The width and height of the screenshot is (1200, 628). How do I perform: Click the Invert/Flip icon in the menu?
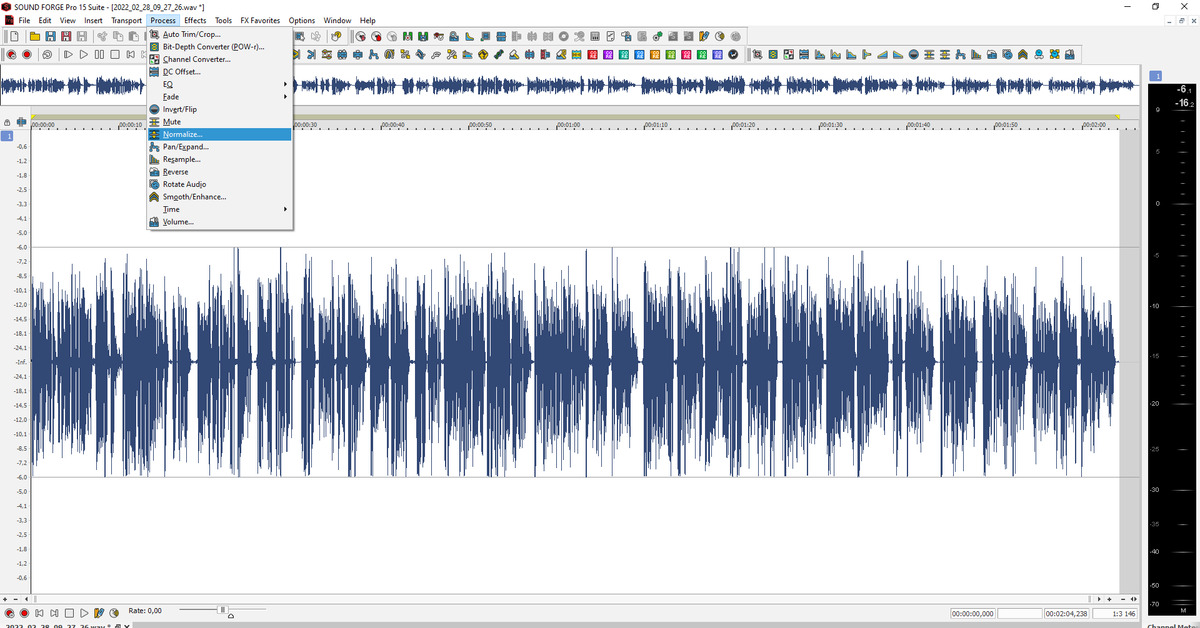154,109
